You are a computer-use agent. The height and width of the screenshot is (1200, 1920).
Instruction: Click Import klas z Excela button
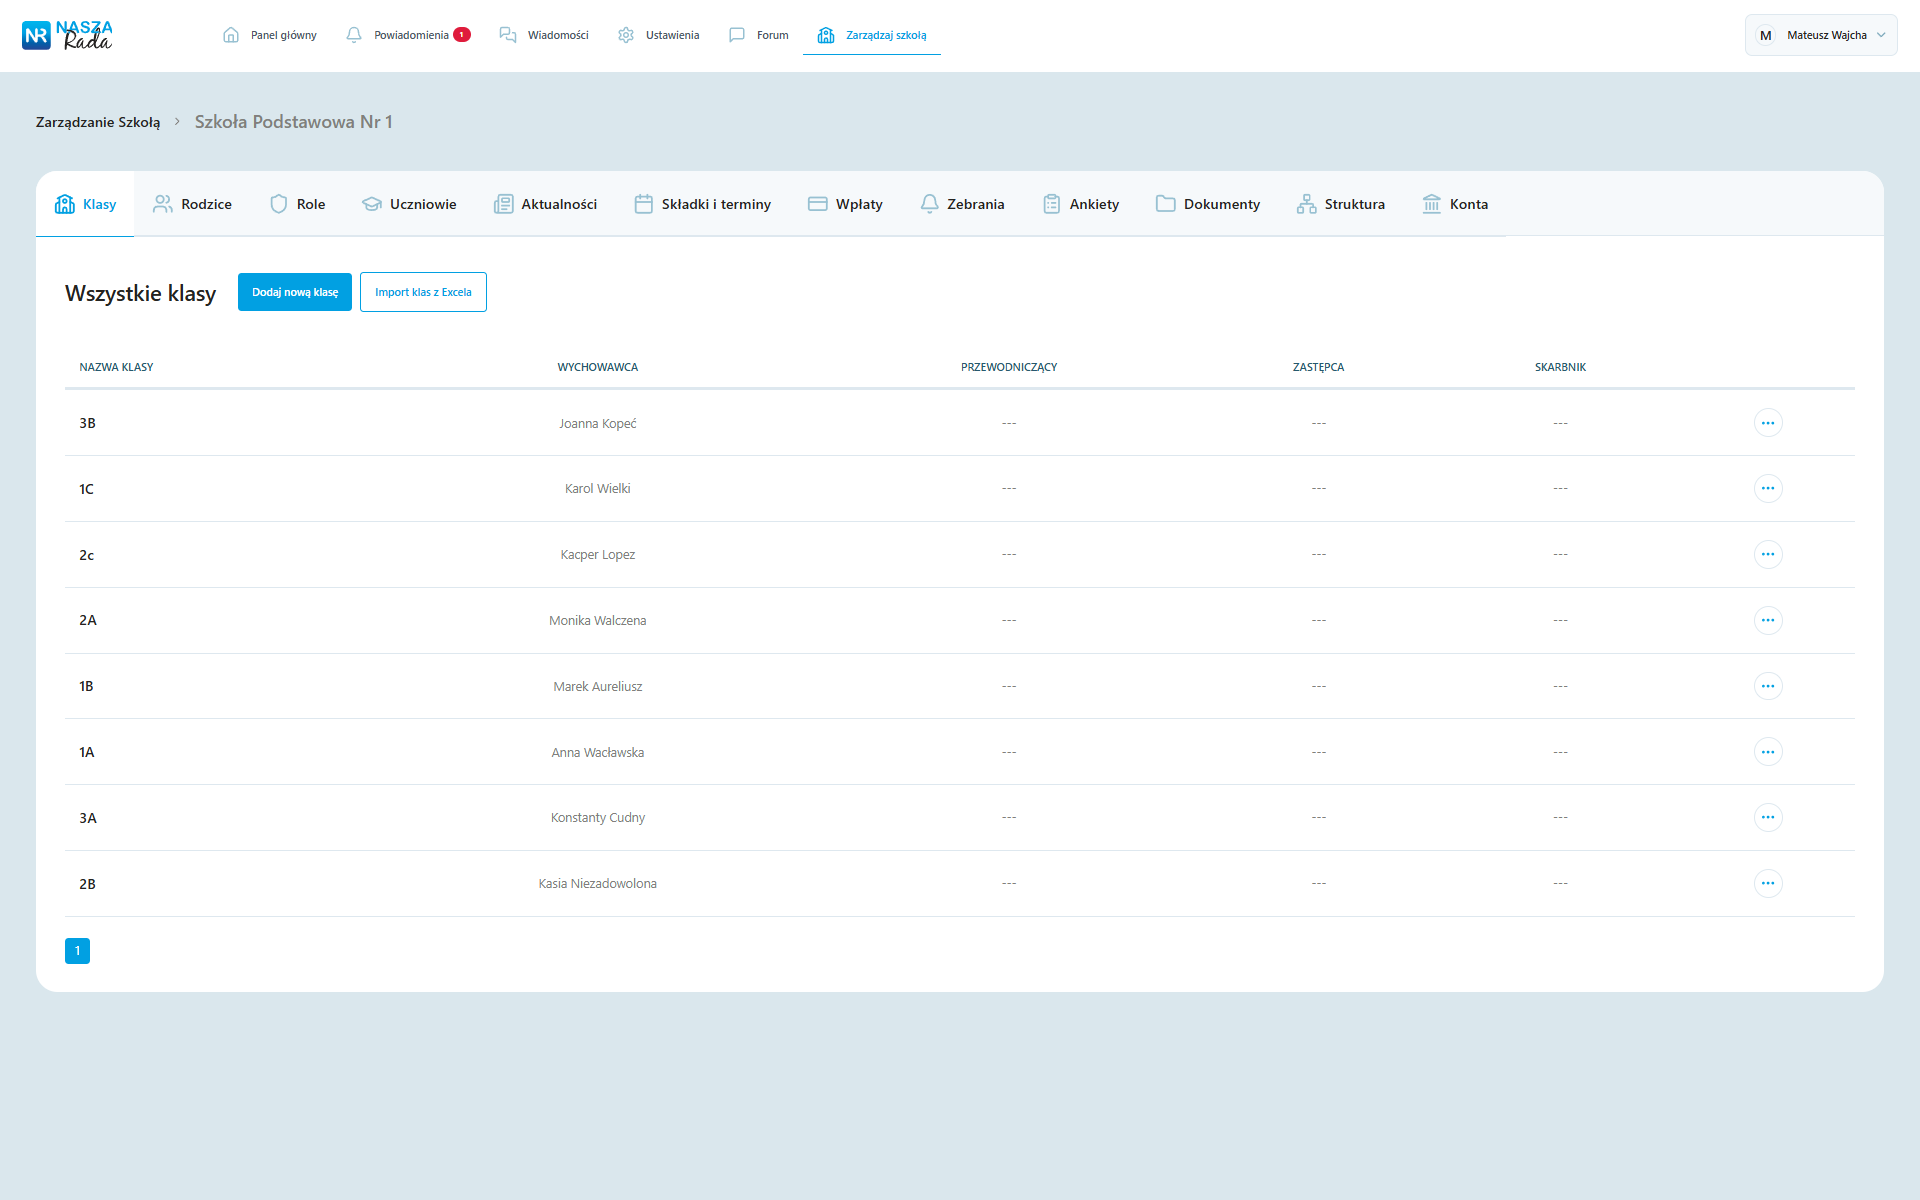tap(423, 292)
